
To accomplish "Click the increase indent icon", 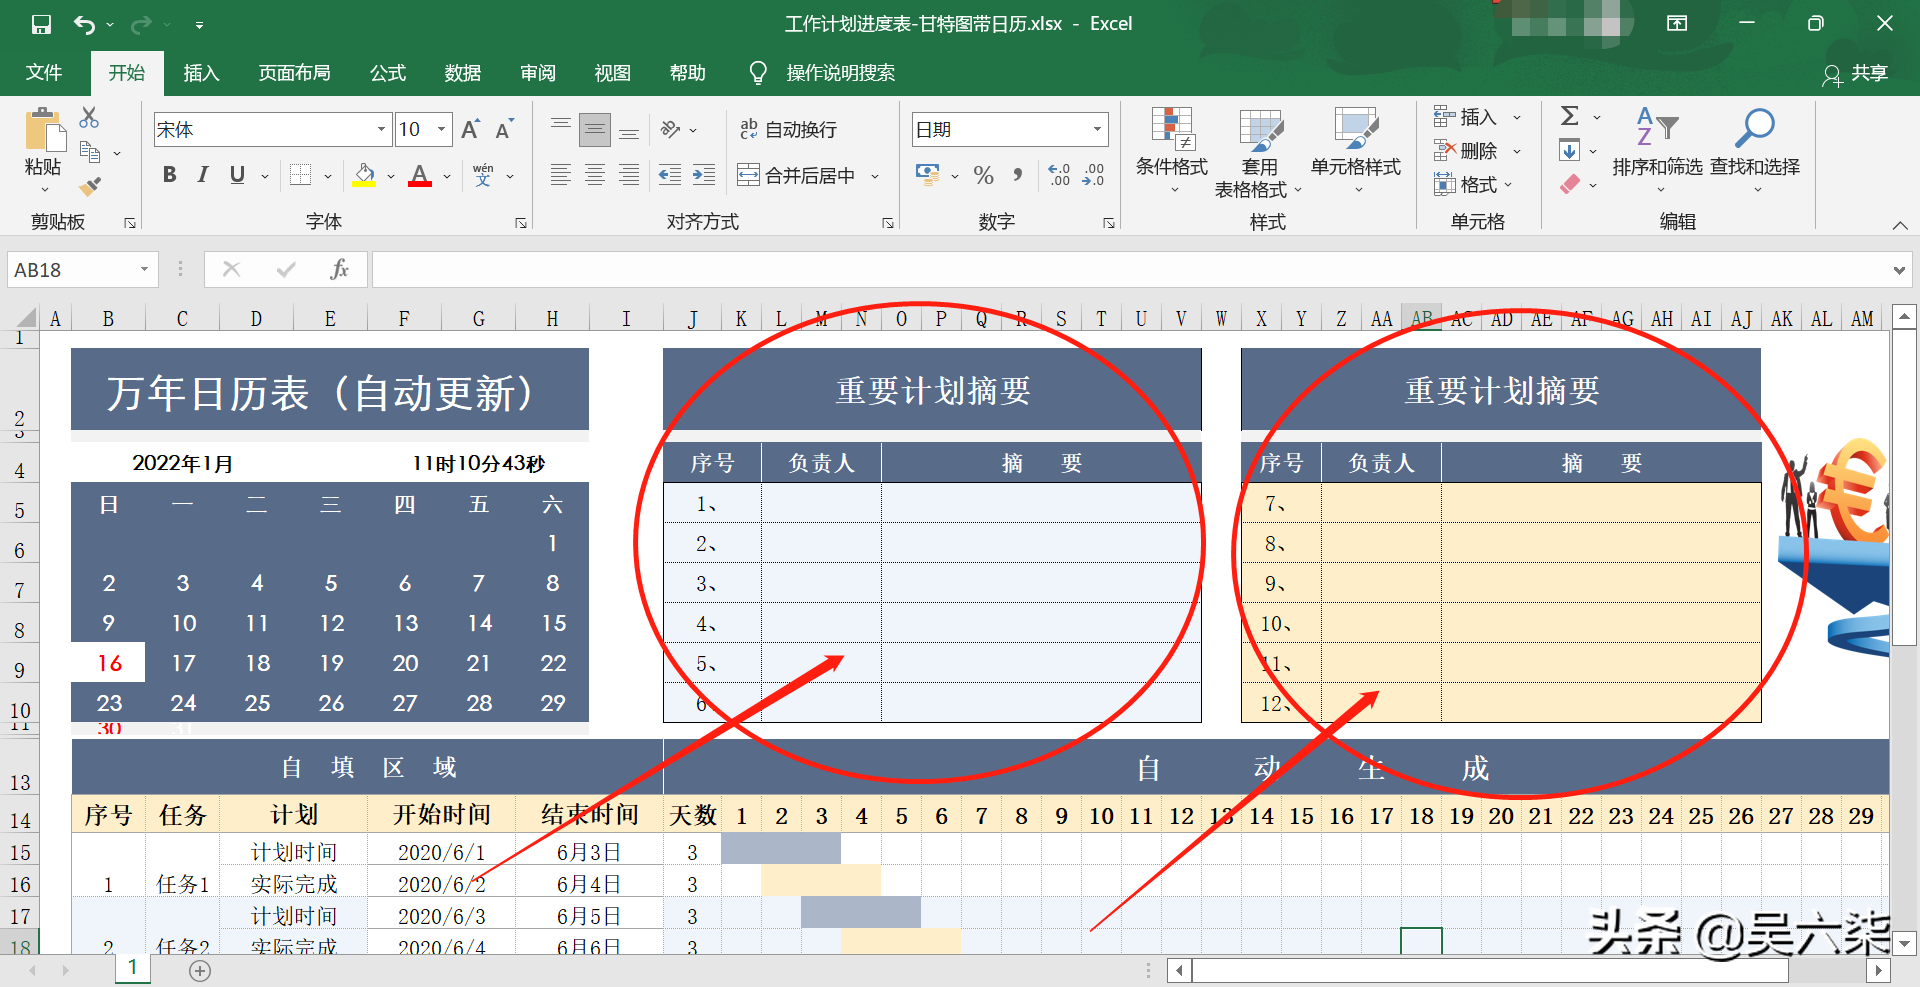I will coord(704,176).
